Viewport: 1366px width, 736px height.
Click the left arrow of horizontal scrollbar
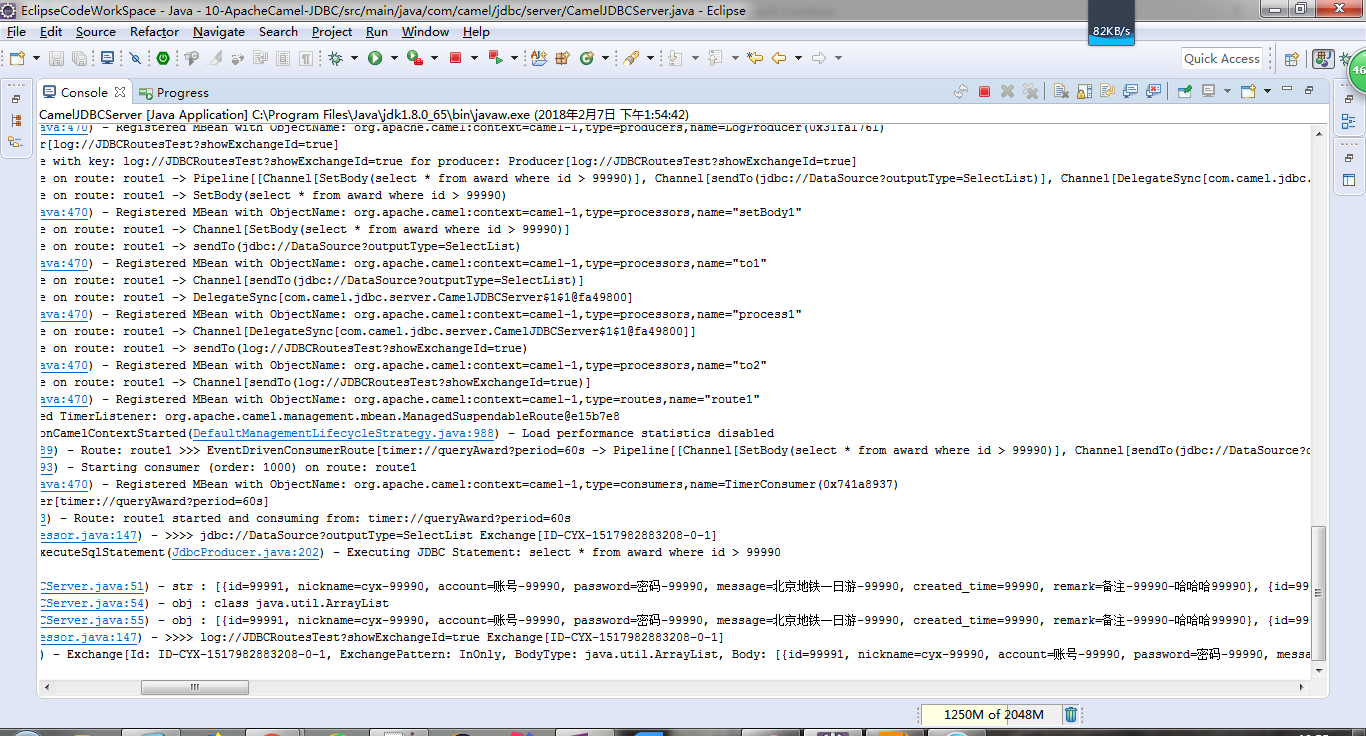(x=49, y=687)
